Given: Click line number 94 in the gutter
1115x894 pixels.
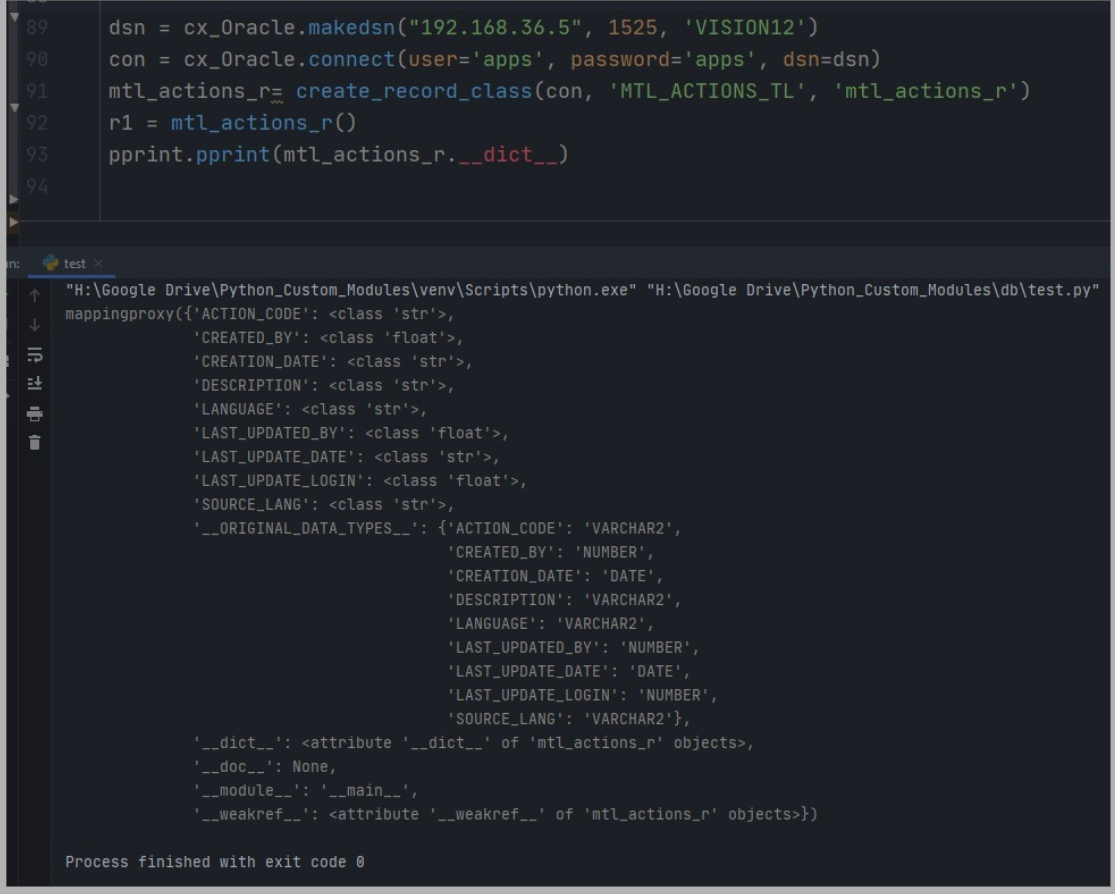Looking at the screenshot, I should pyautogui.click(x=35, y=187).
